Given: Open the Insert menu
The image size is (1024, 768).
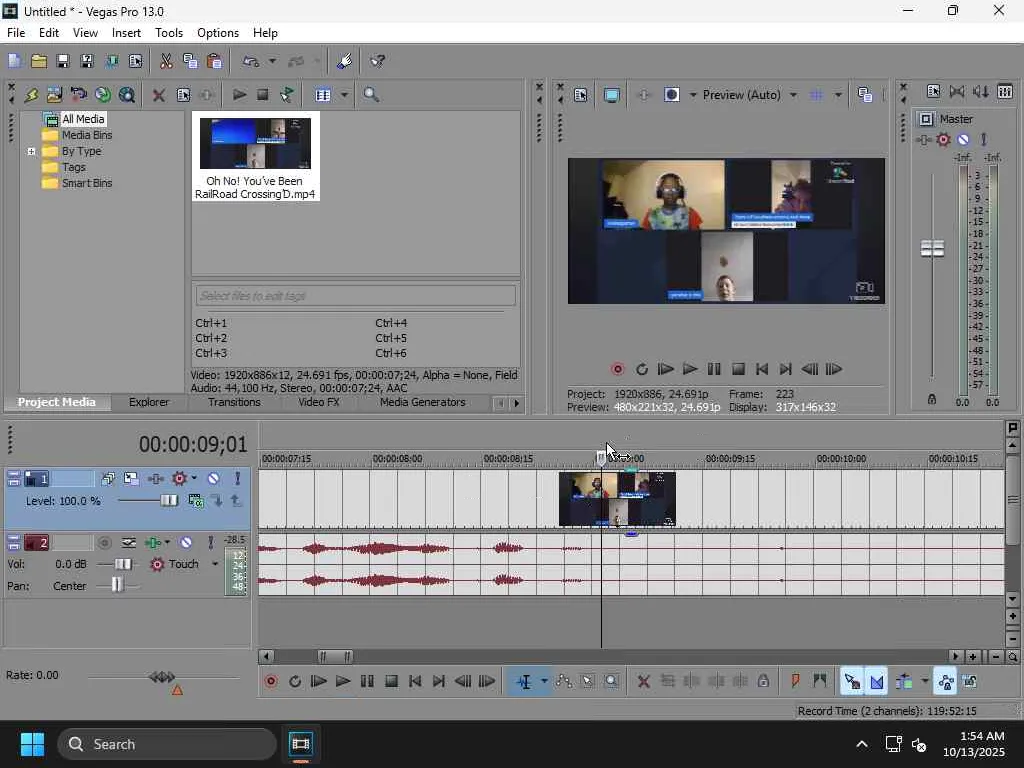Looking at the screenshot, I should point(126,33).
